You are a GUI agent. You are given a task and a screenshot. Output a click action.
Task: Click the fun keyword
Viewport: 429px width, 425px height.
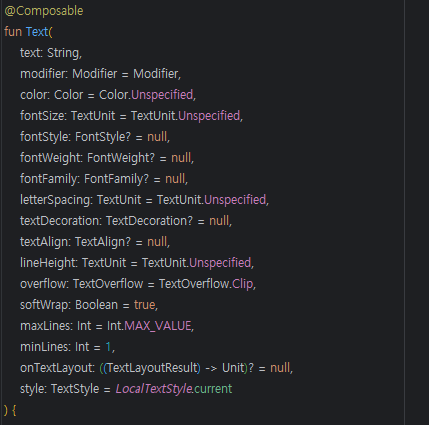pos(13,32)
